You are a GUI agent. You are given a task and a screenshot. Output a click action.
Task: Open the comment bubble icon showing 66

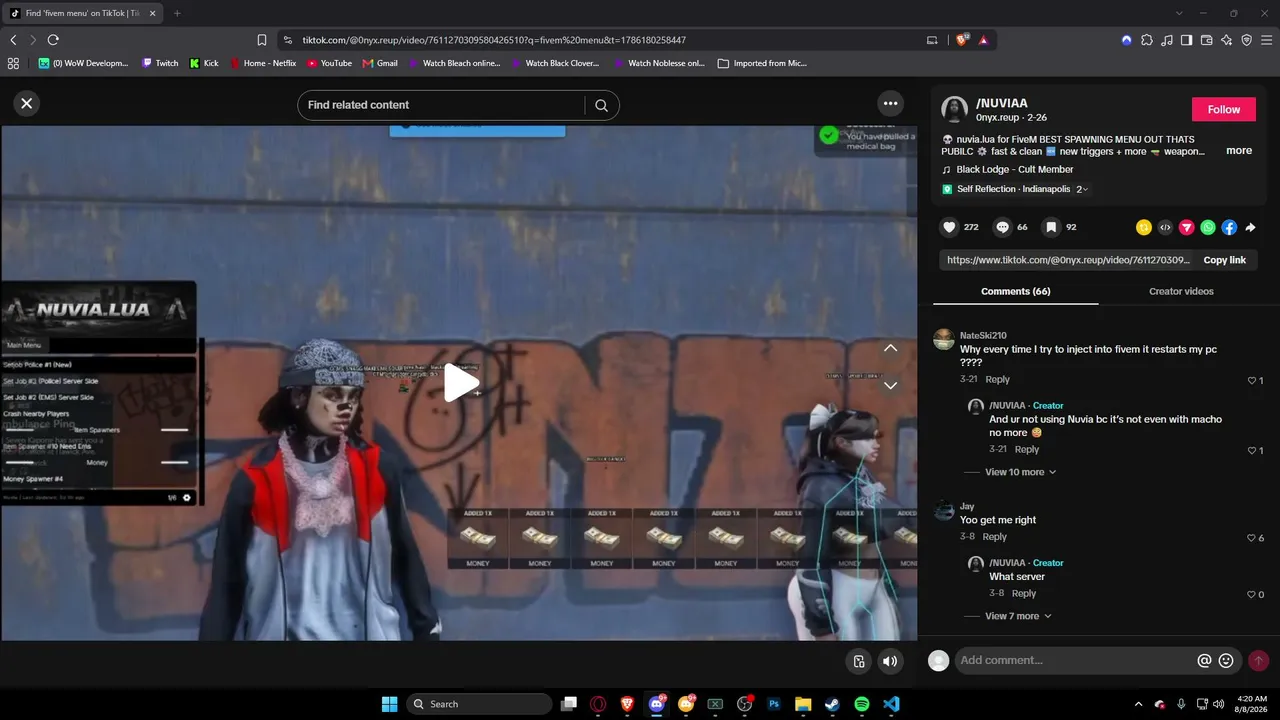tap(1002, 227)
